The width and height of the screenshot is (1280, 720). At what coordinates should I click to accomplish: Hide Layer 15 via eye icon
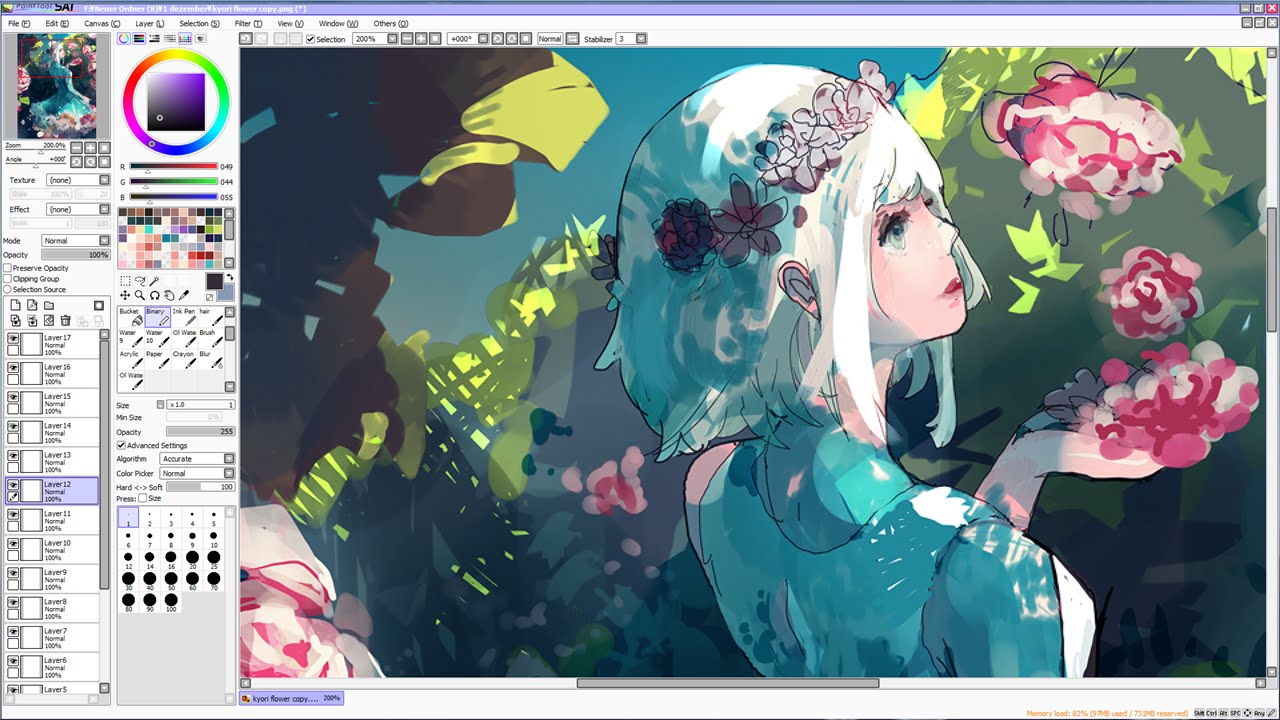tap(13, 397)
